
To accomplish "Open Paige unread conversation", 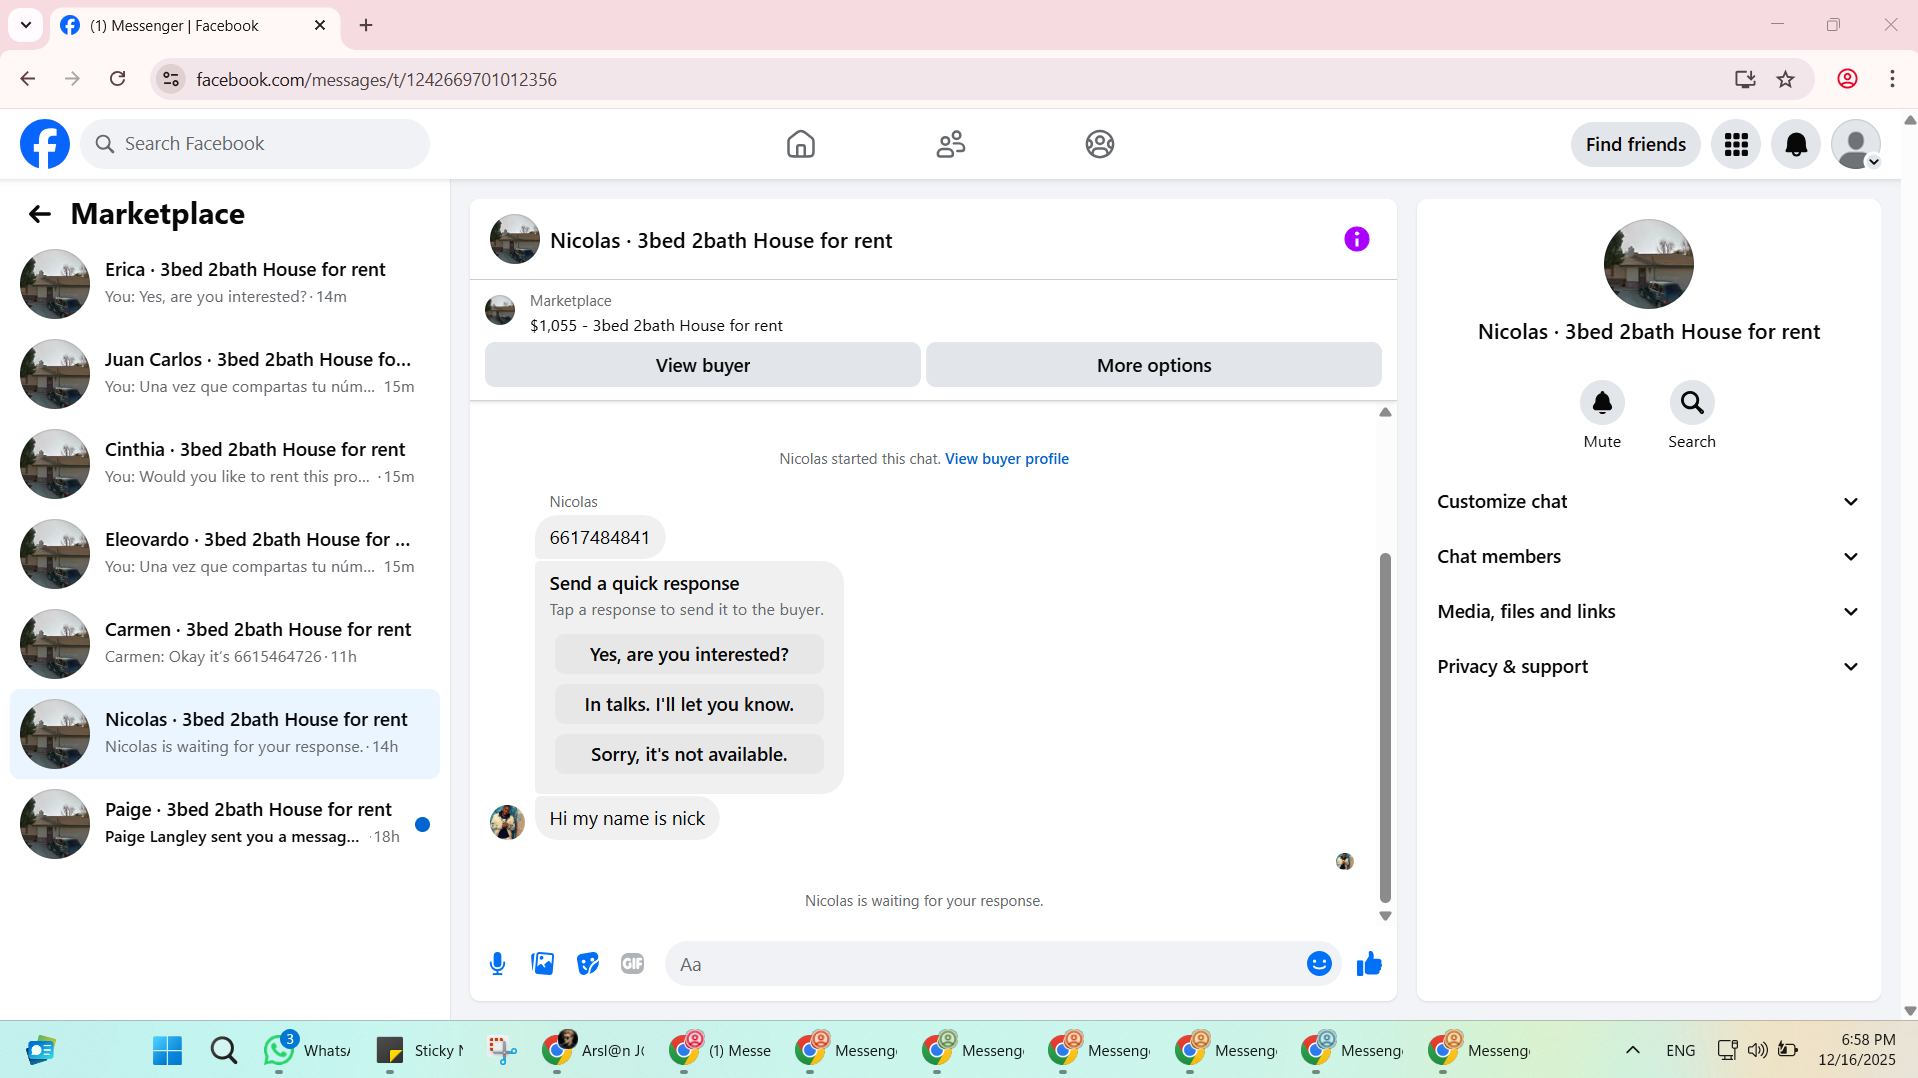I will click(x=225, y=824).
